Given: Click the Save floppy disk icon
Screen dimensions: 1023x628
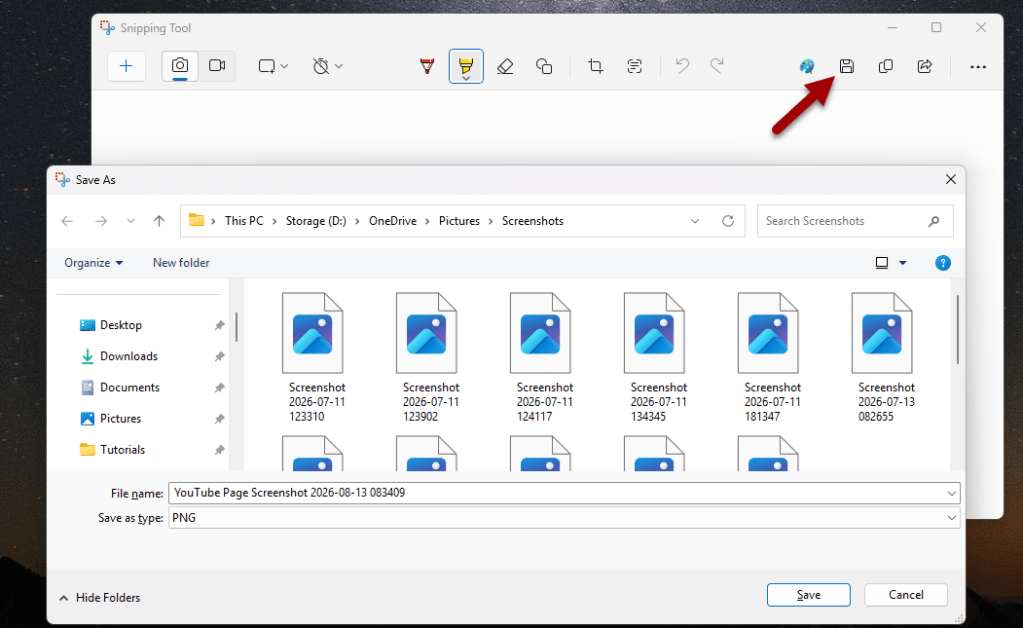Looking at the screenshot, I should pos(846,66).
